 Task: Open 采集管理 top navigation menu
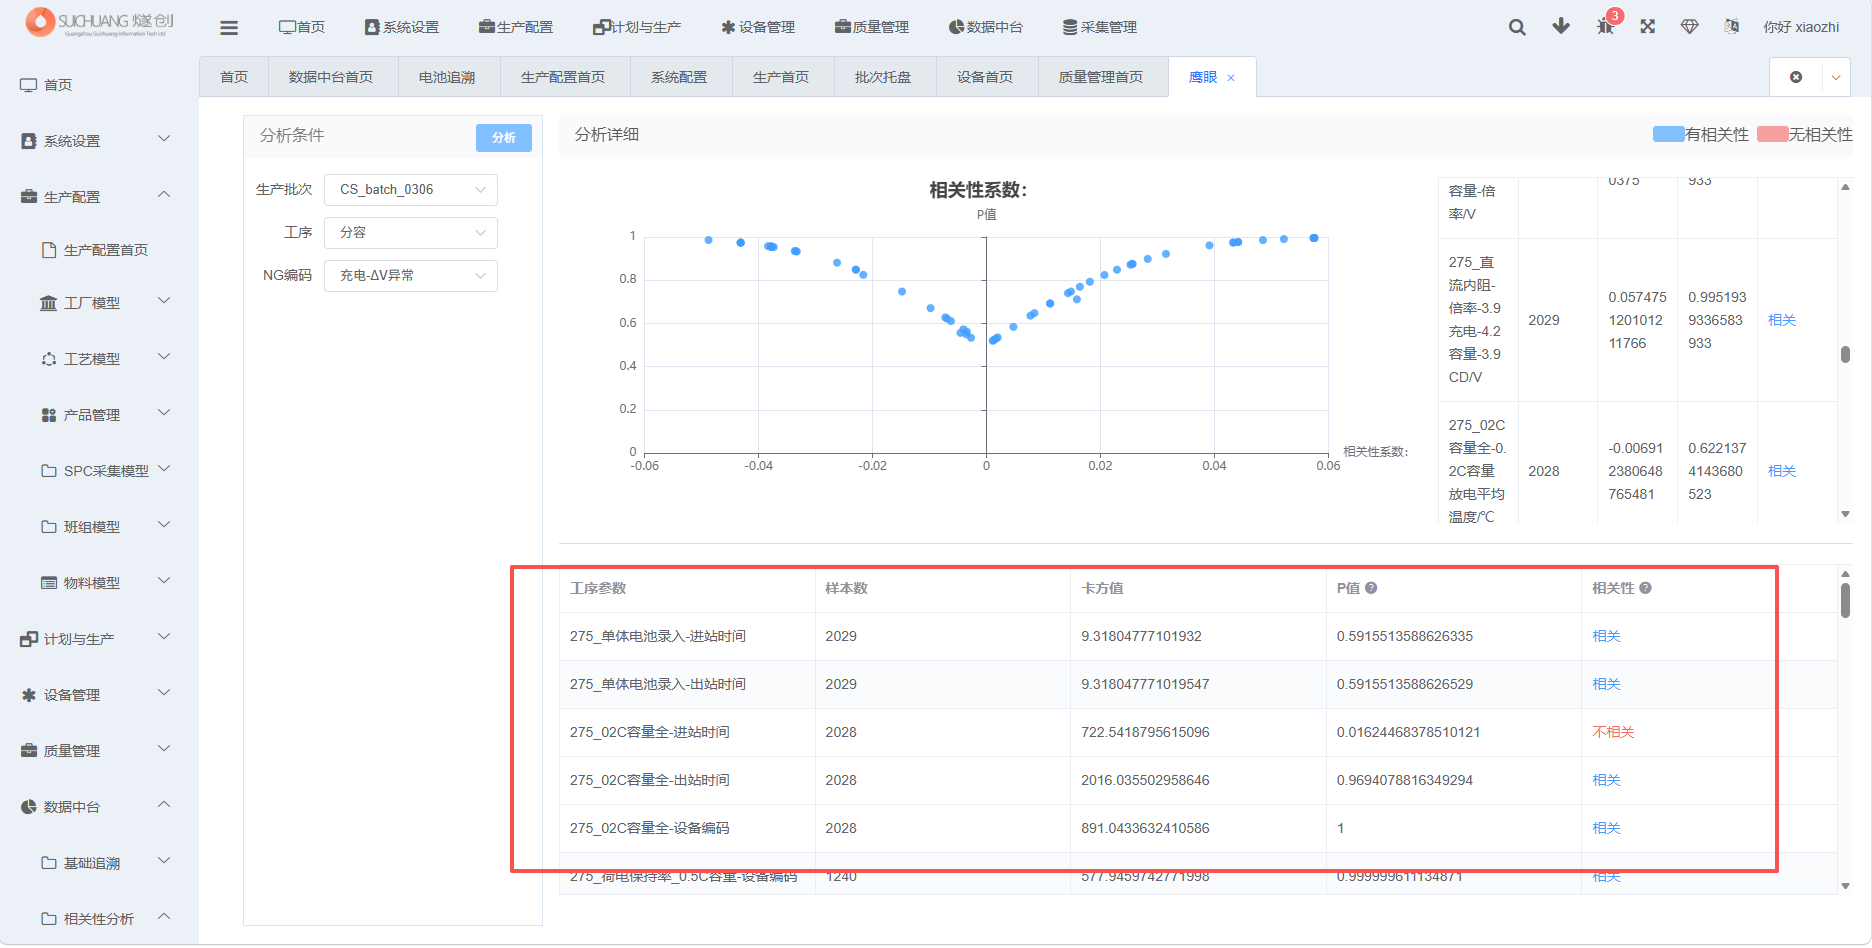point(1100,27)
